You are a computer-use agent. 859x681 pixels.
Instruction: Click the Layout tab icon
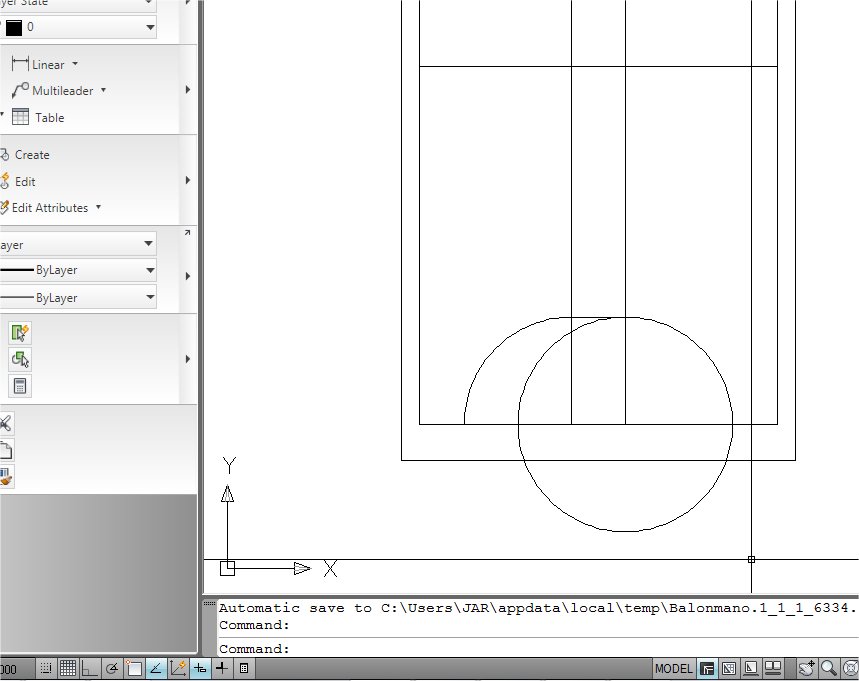pos(729,669)
